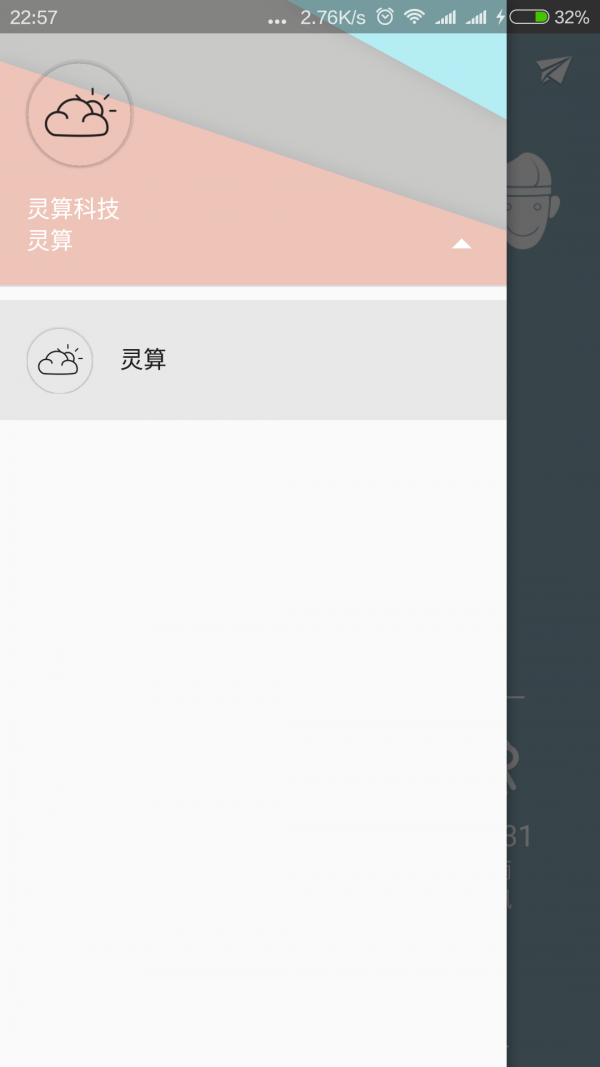Click the 灵算 subtitle under 灵算科技
The width and height of the screenshot is (600, 1067).
click(x=50, y=240)
